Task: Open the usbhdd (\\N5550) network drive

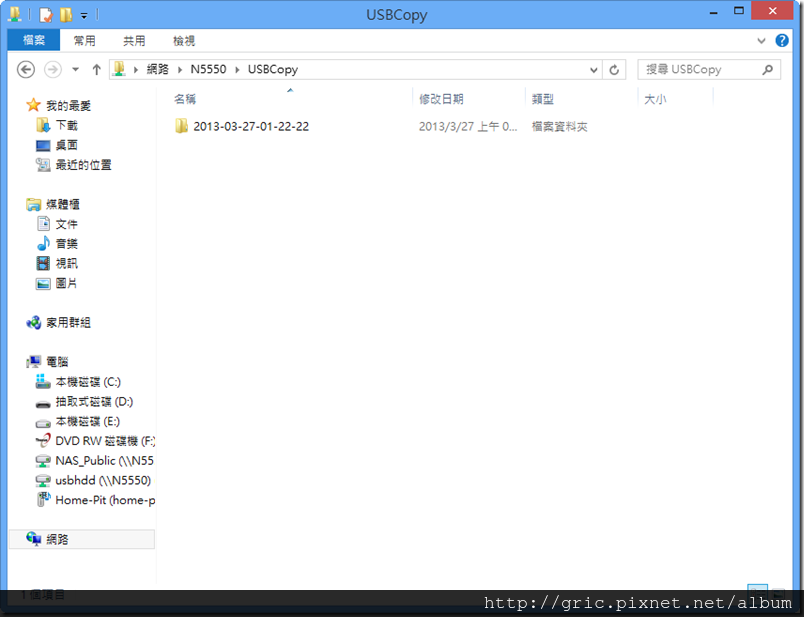Action: (103, 481)
